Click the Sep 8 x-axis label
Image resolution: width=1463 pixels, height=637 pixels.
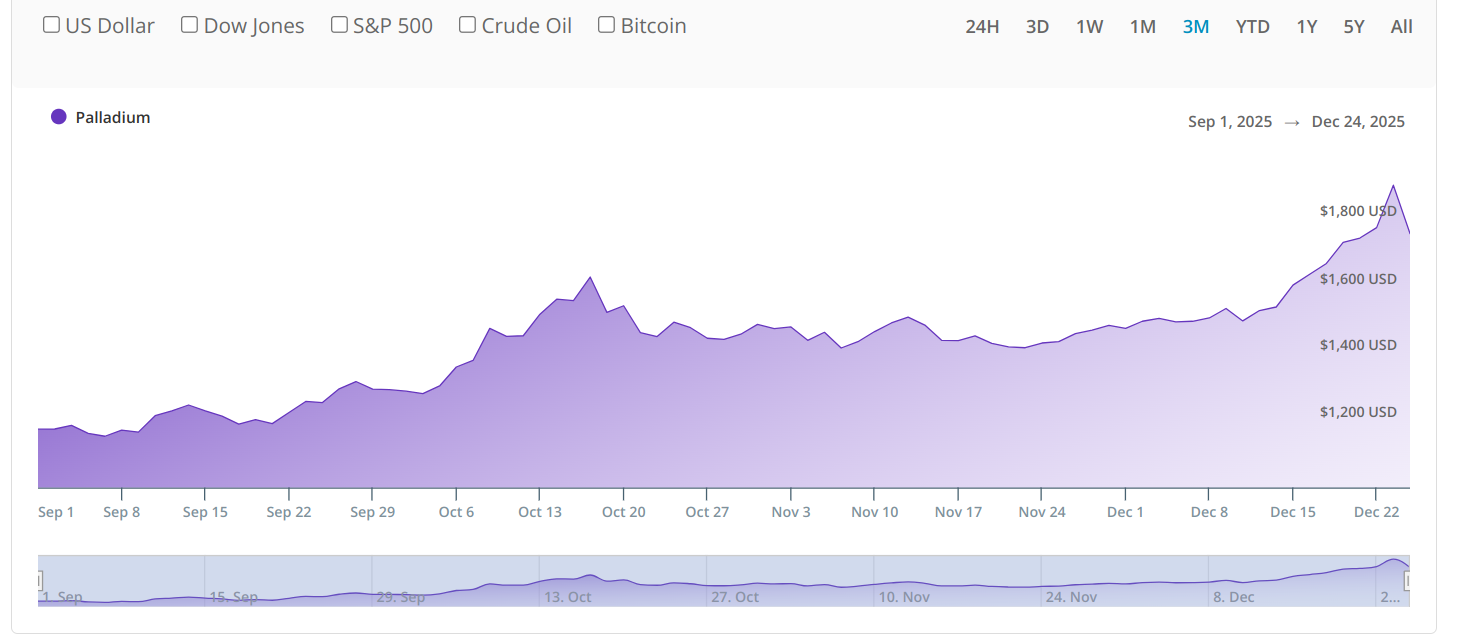pyautogui.click(x=121, y=512)
